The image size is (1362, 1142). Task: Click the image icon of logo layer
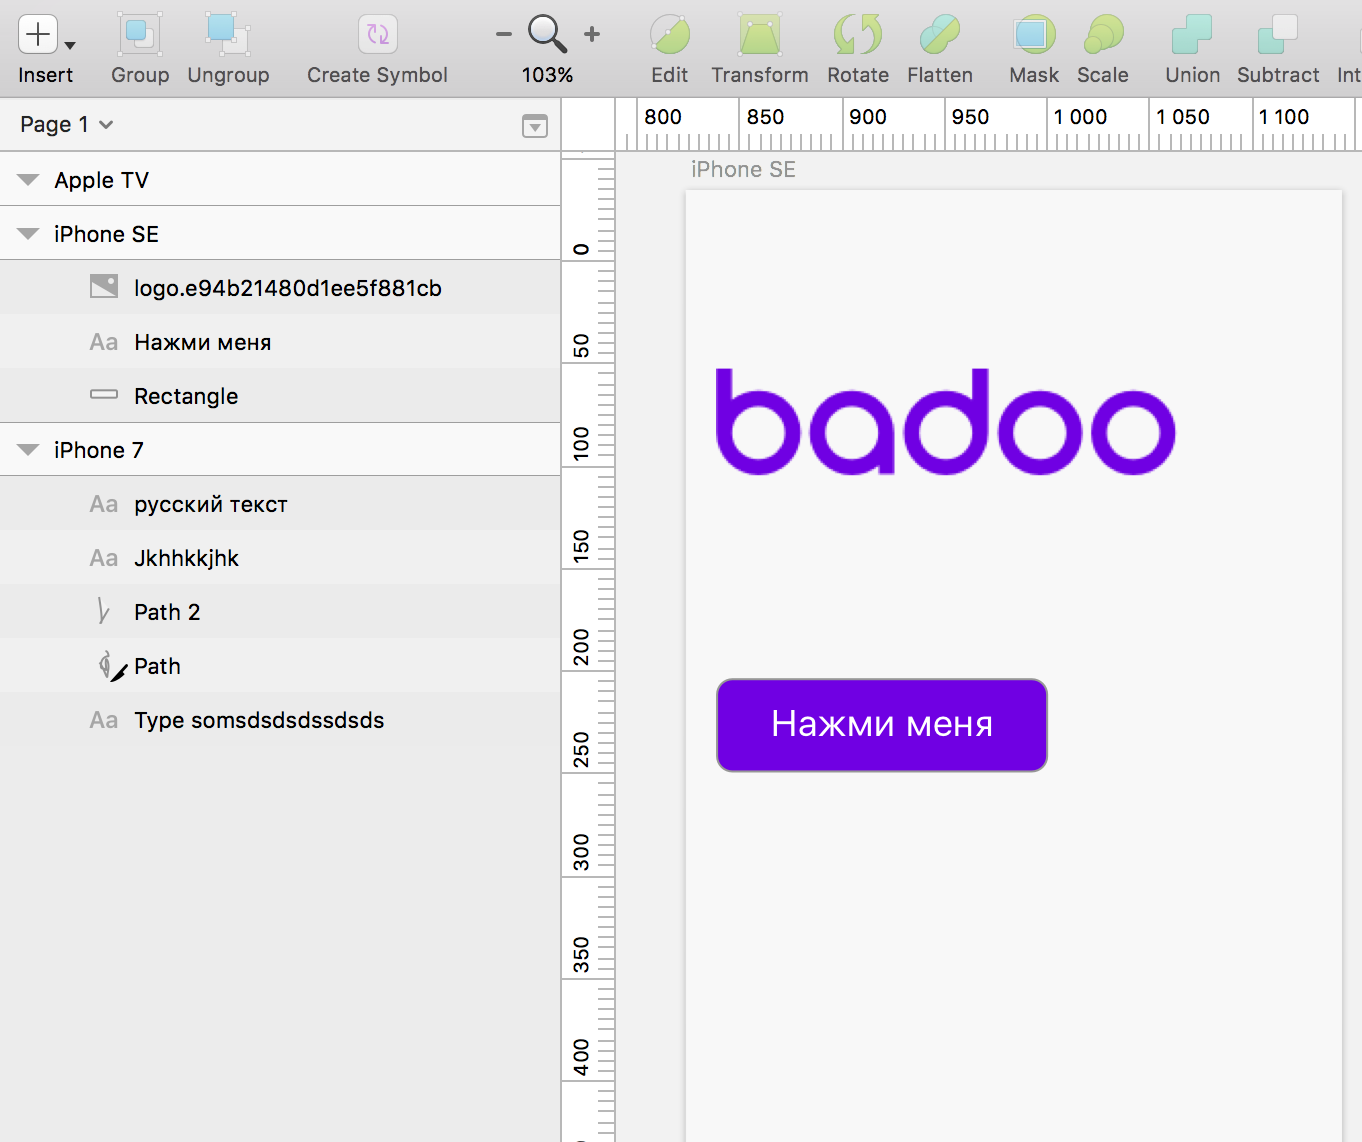coord(104,287)
